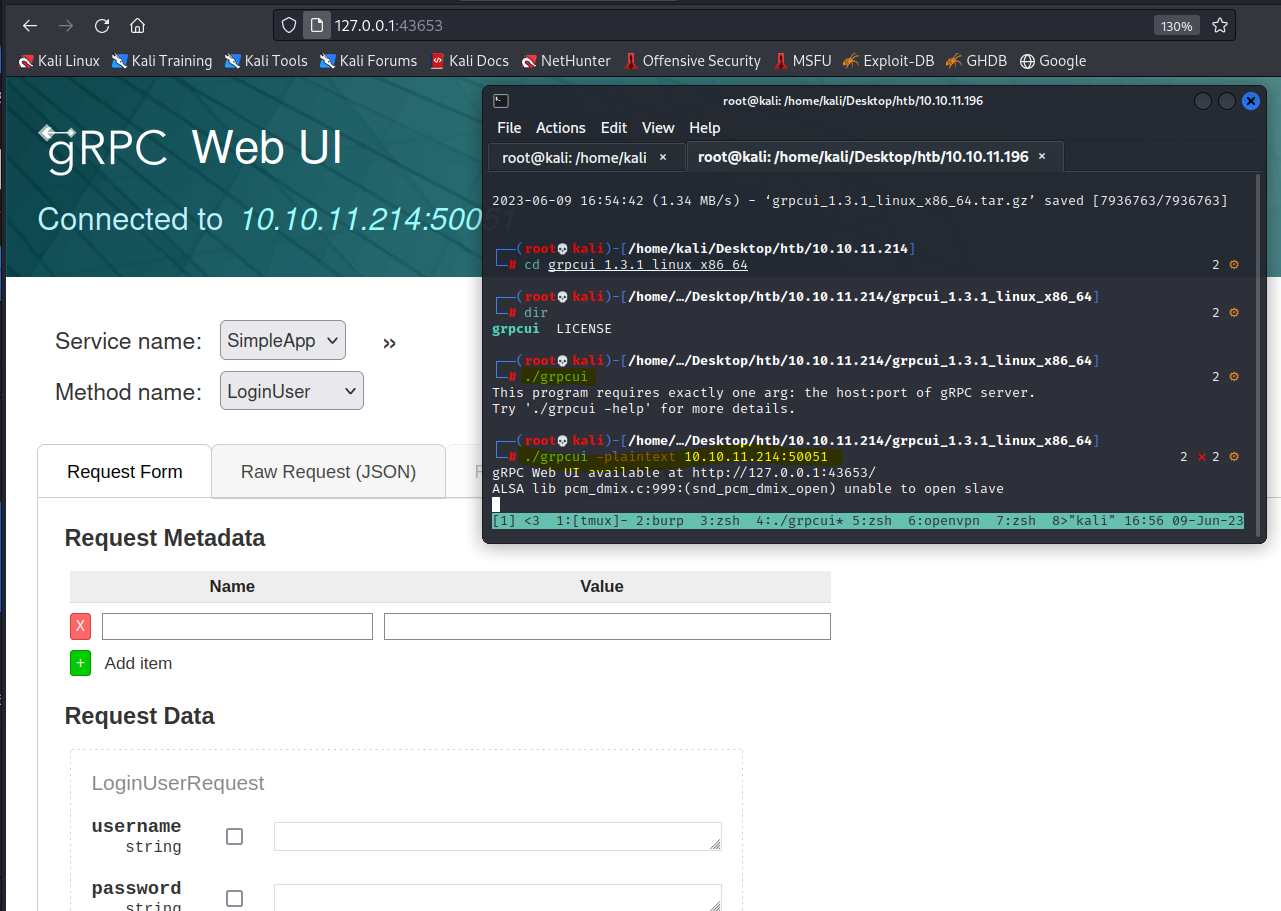Viewport: 1281px width, 911px height.
Task: Click the browser reload icon
Action: (x=102, y=26)
